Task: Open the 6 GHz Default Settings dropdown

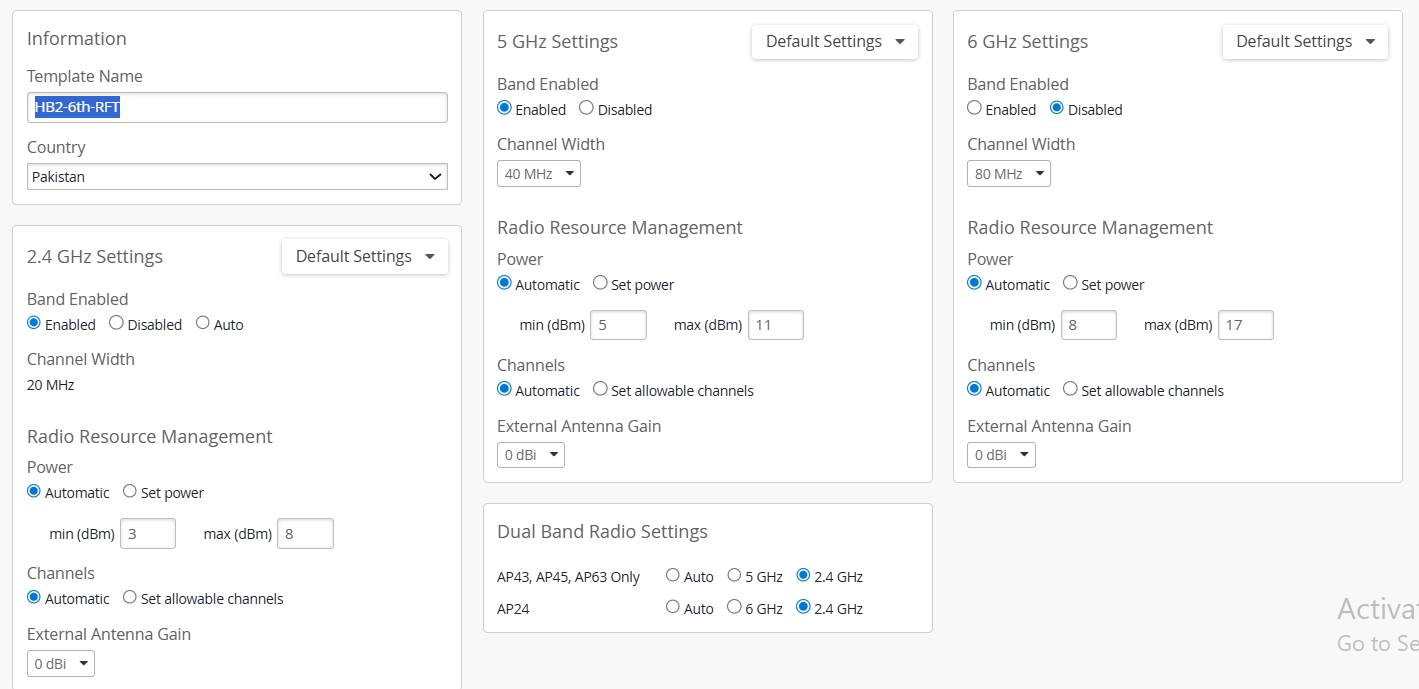Action: pyautogui.click(x=1305, y=42)
